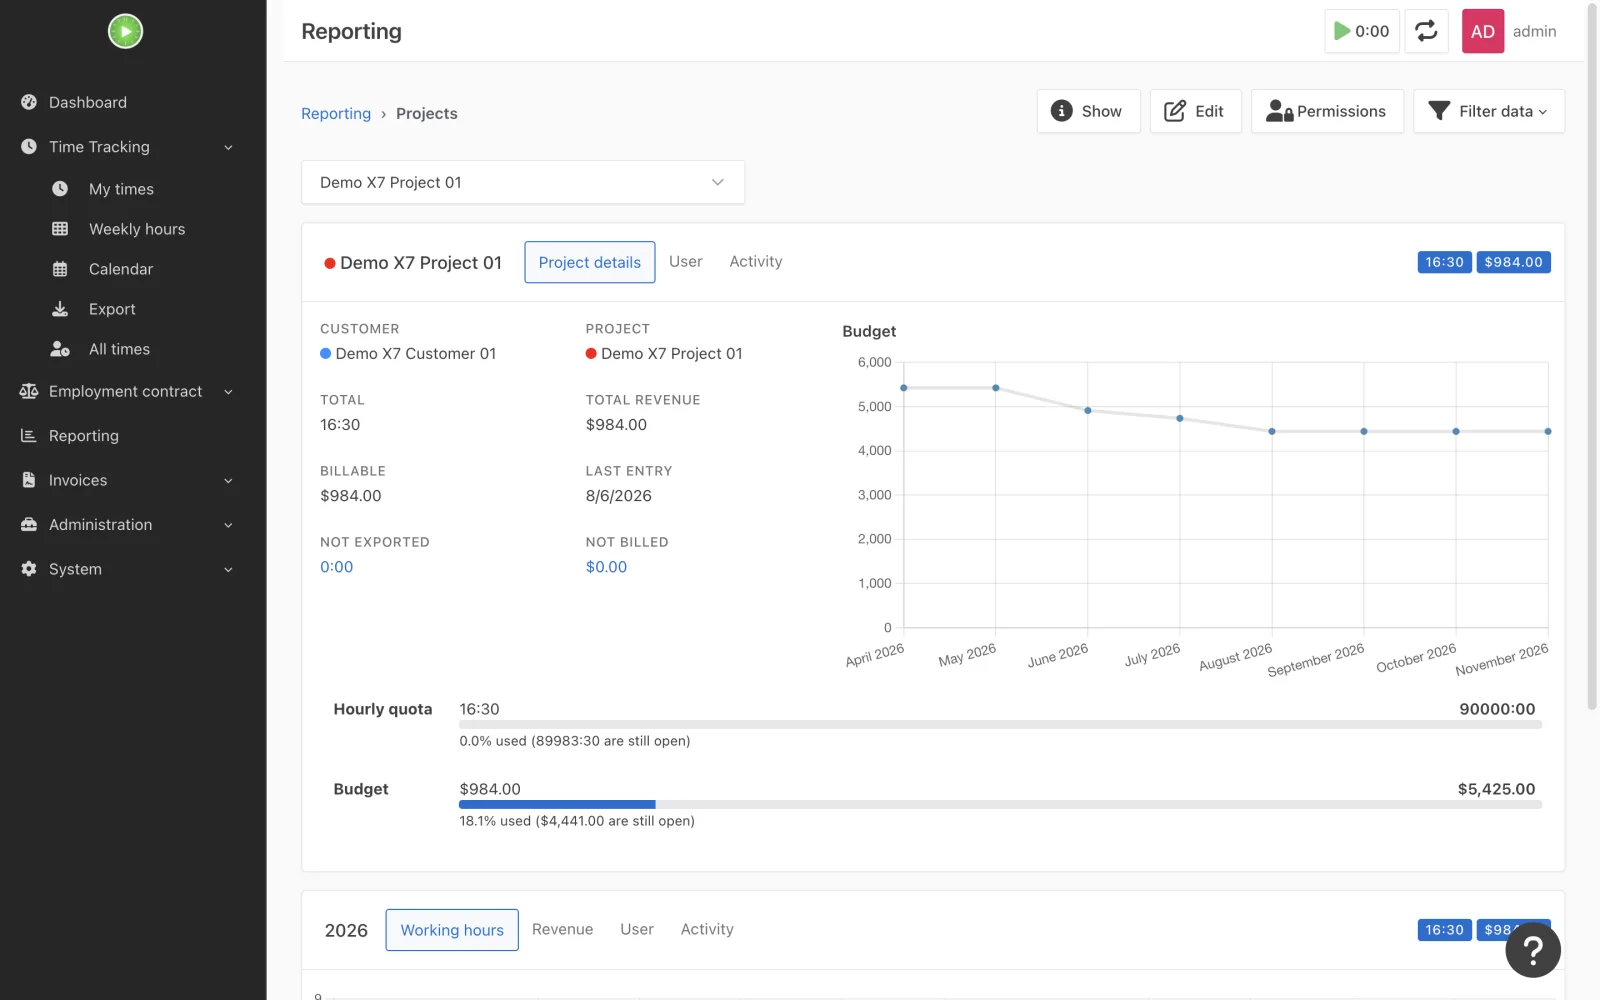Click the Reporting breadcrumb link

tap(336, 113)
